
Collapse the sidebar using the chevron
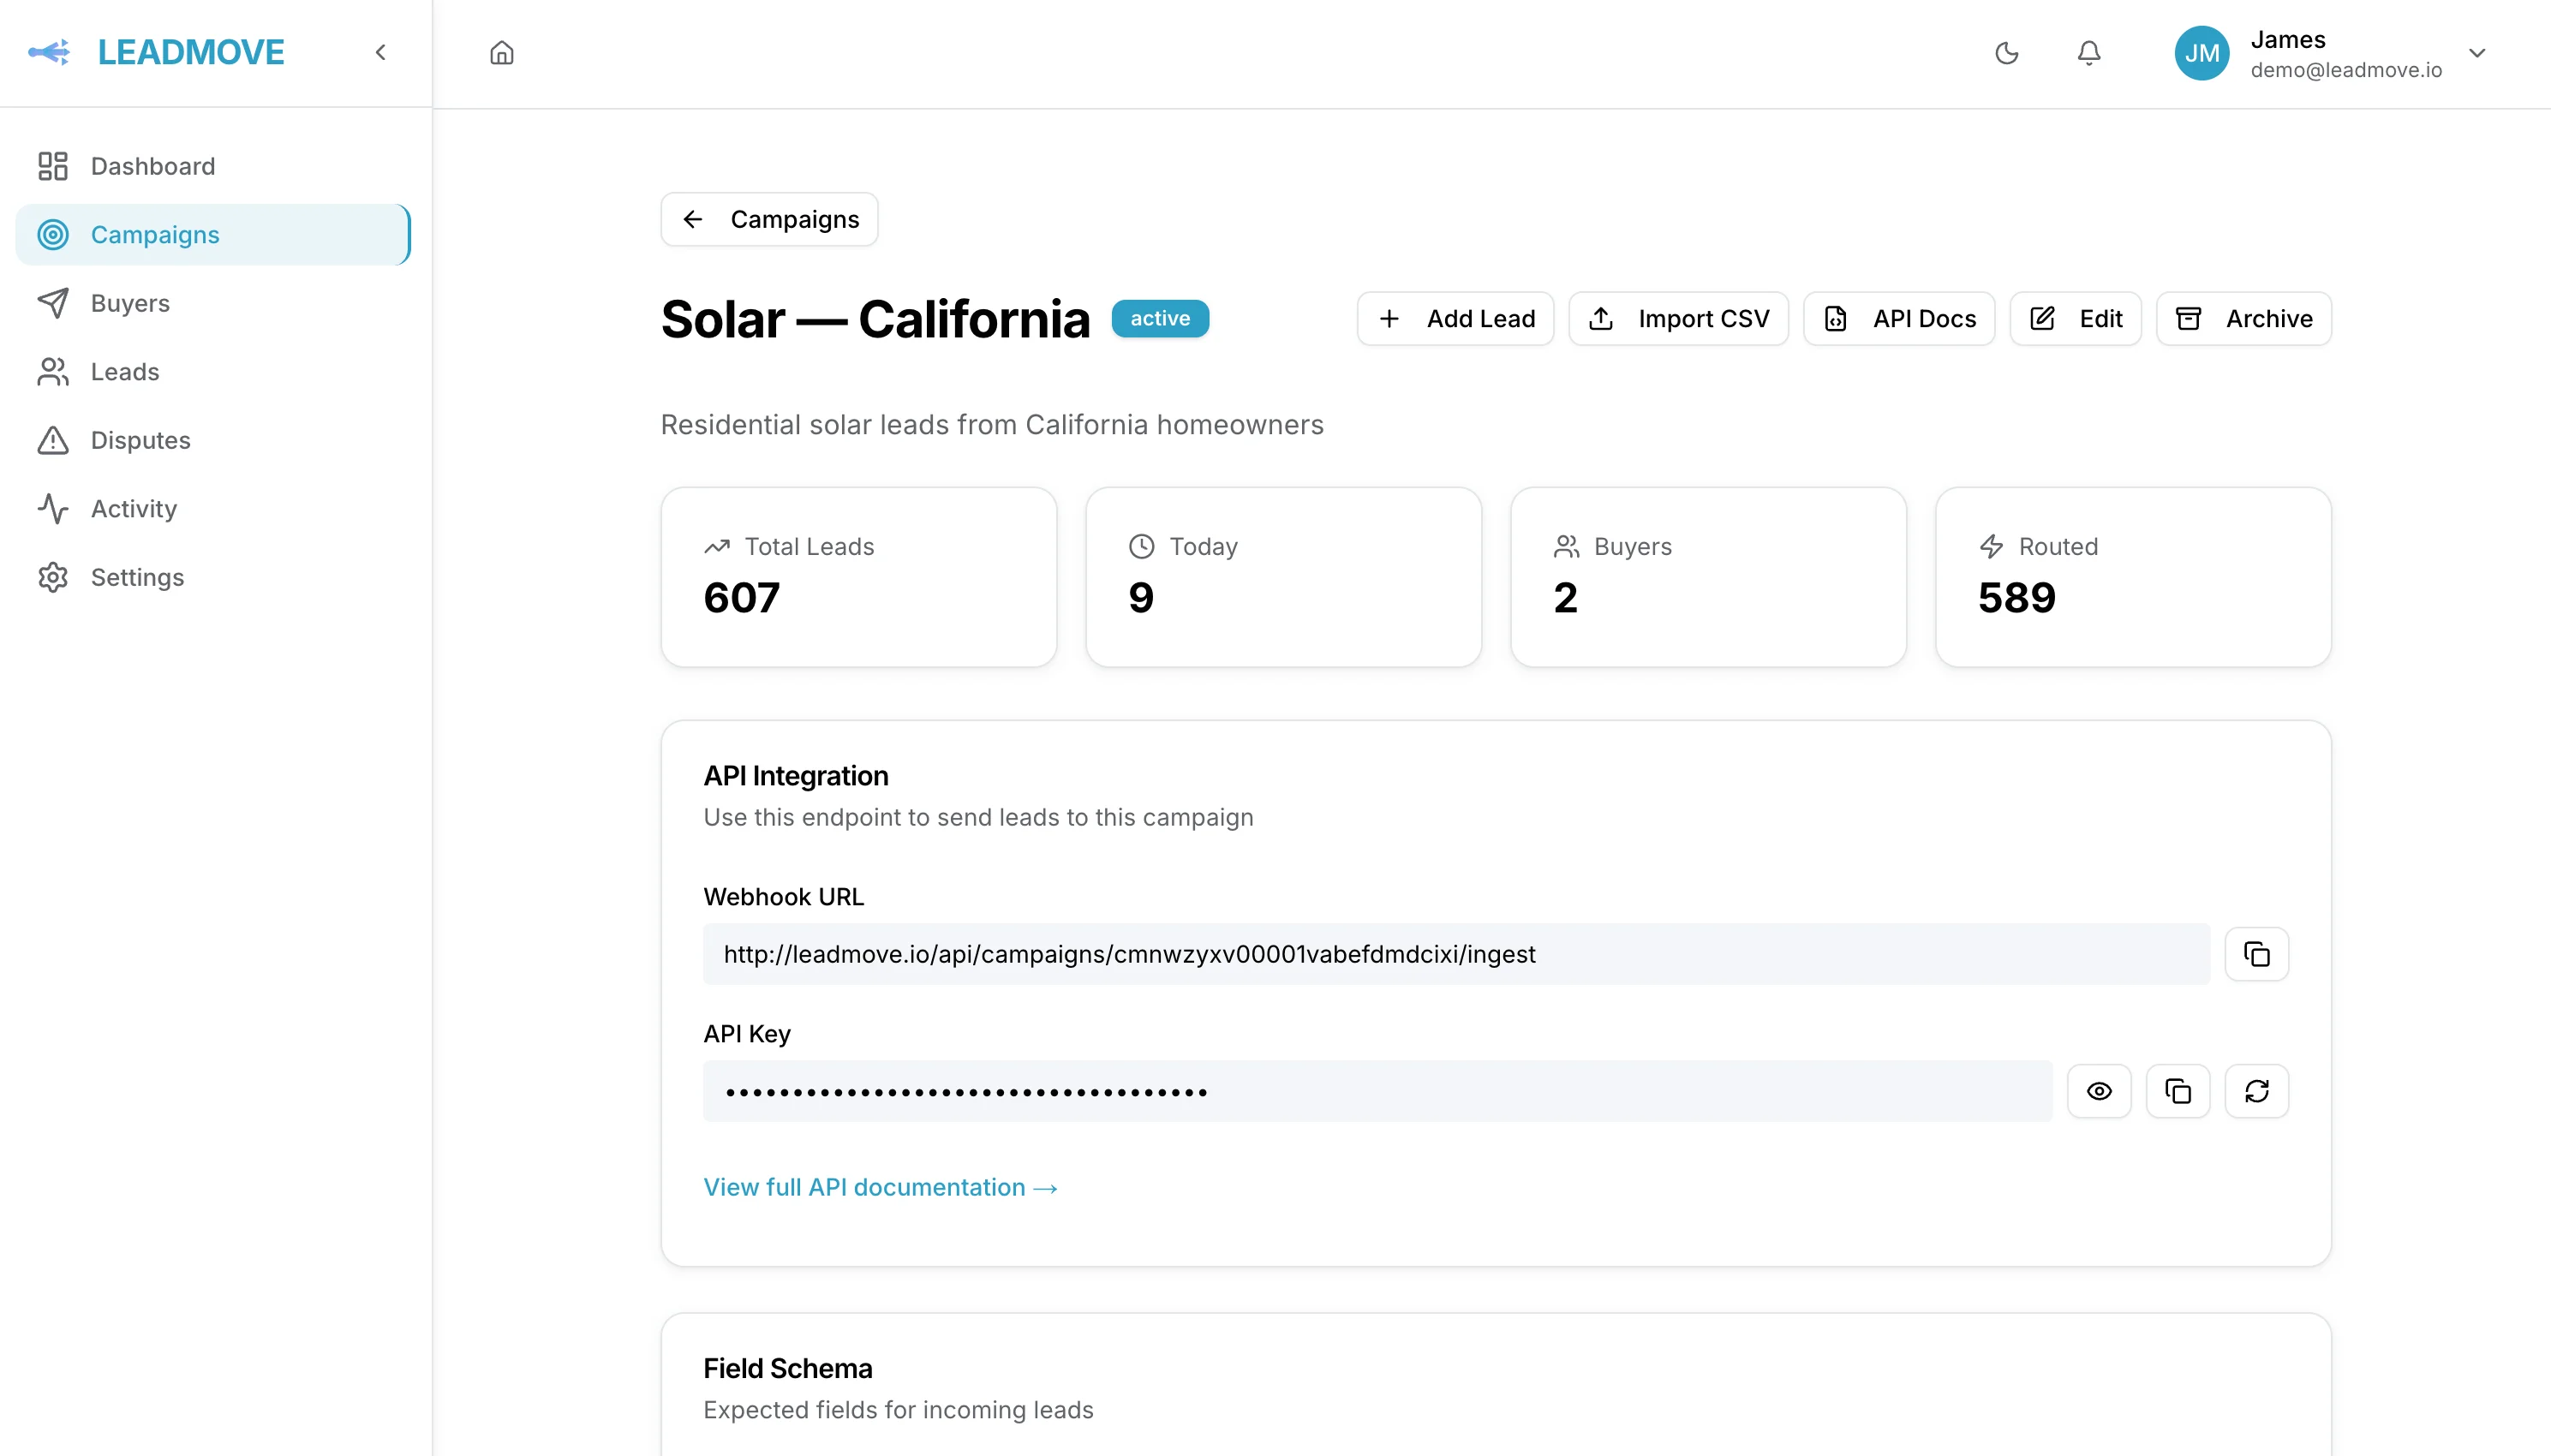tap(380, 52)
